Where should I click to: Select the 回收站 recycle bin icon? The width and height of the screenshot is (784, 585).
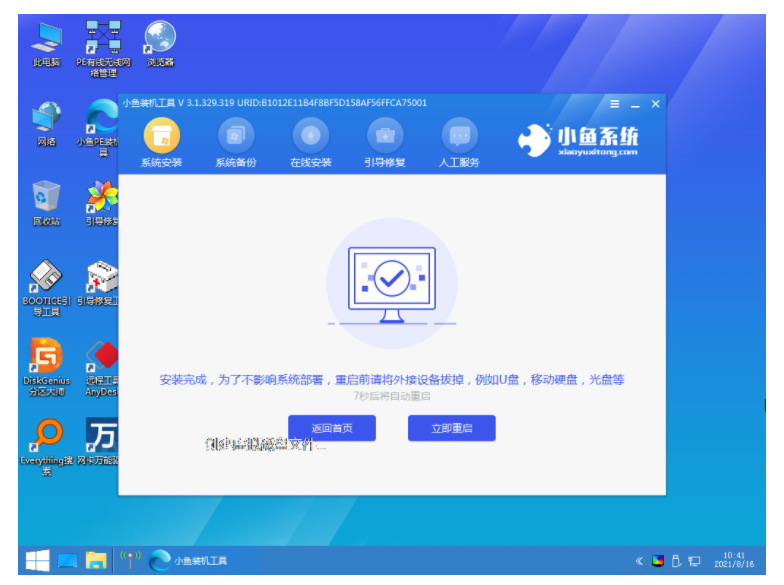pyautogui.click(x=46, y=204)
